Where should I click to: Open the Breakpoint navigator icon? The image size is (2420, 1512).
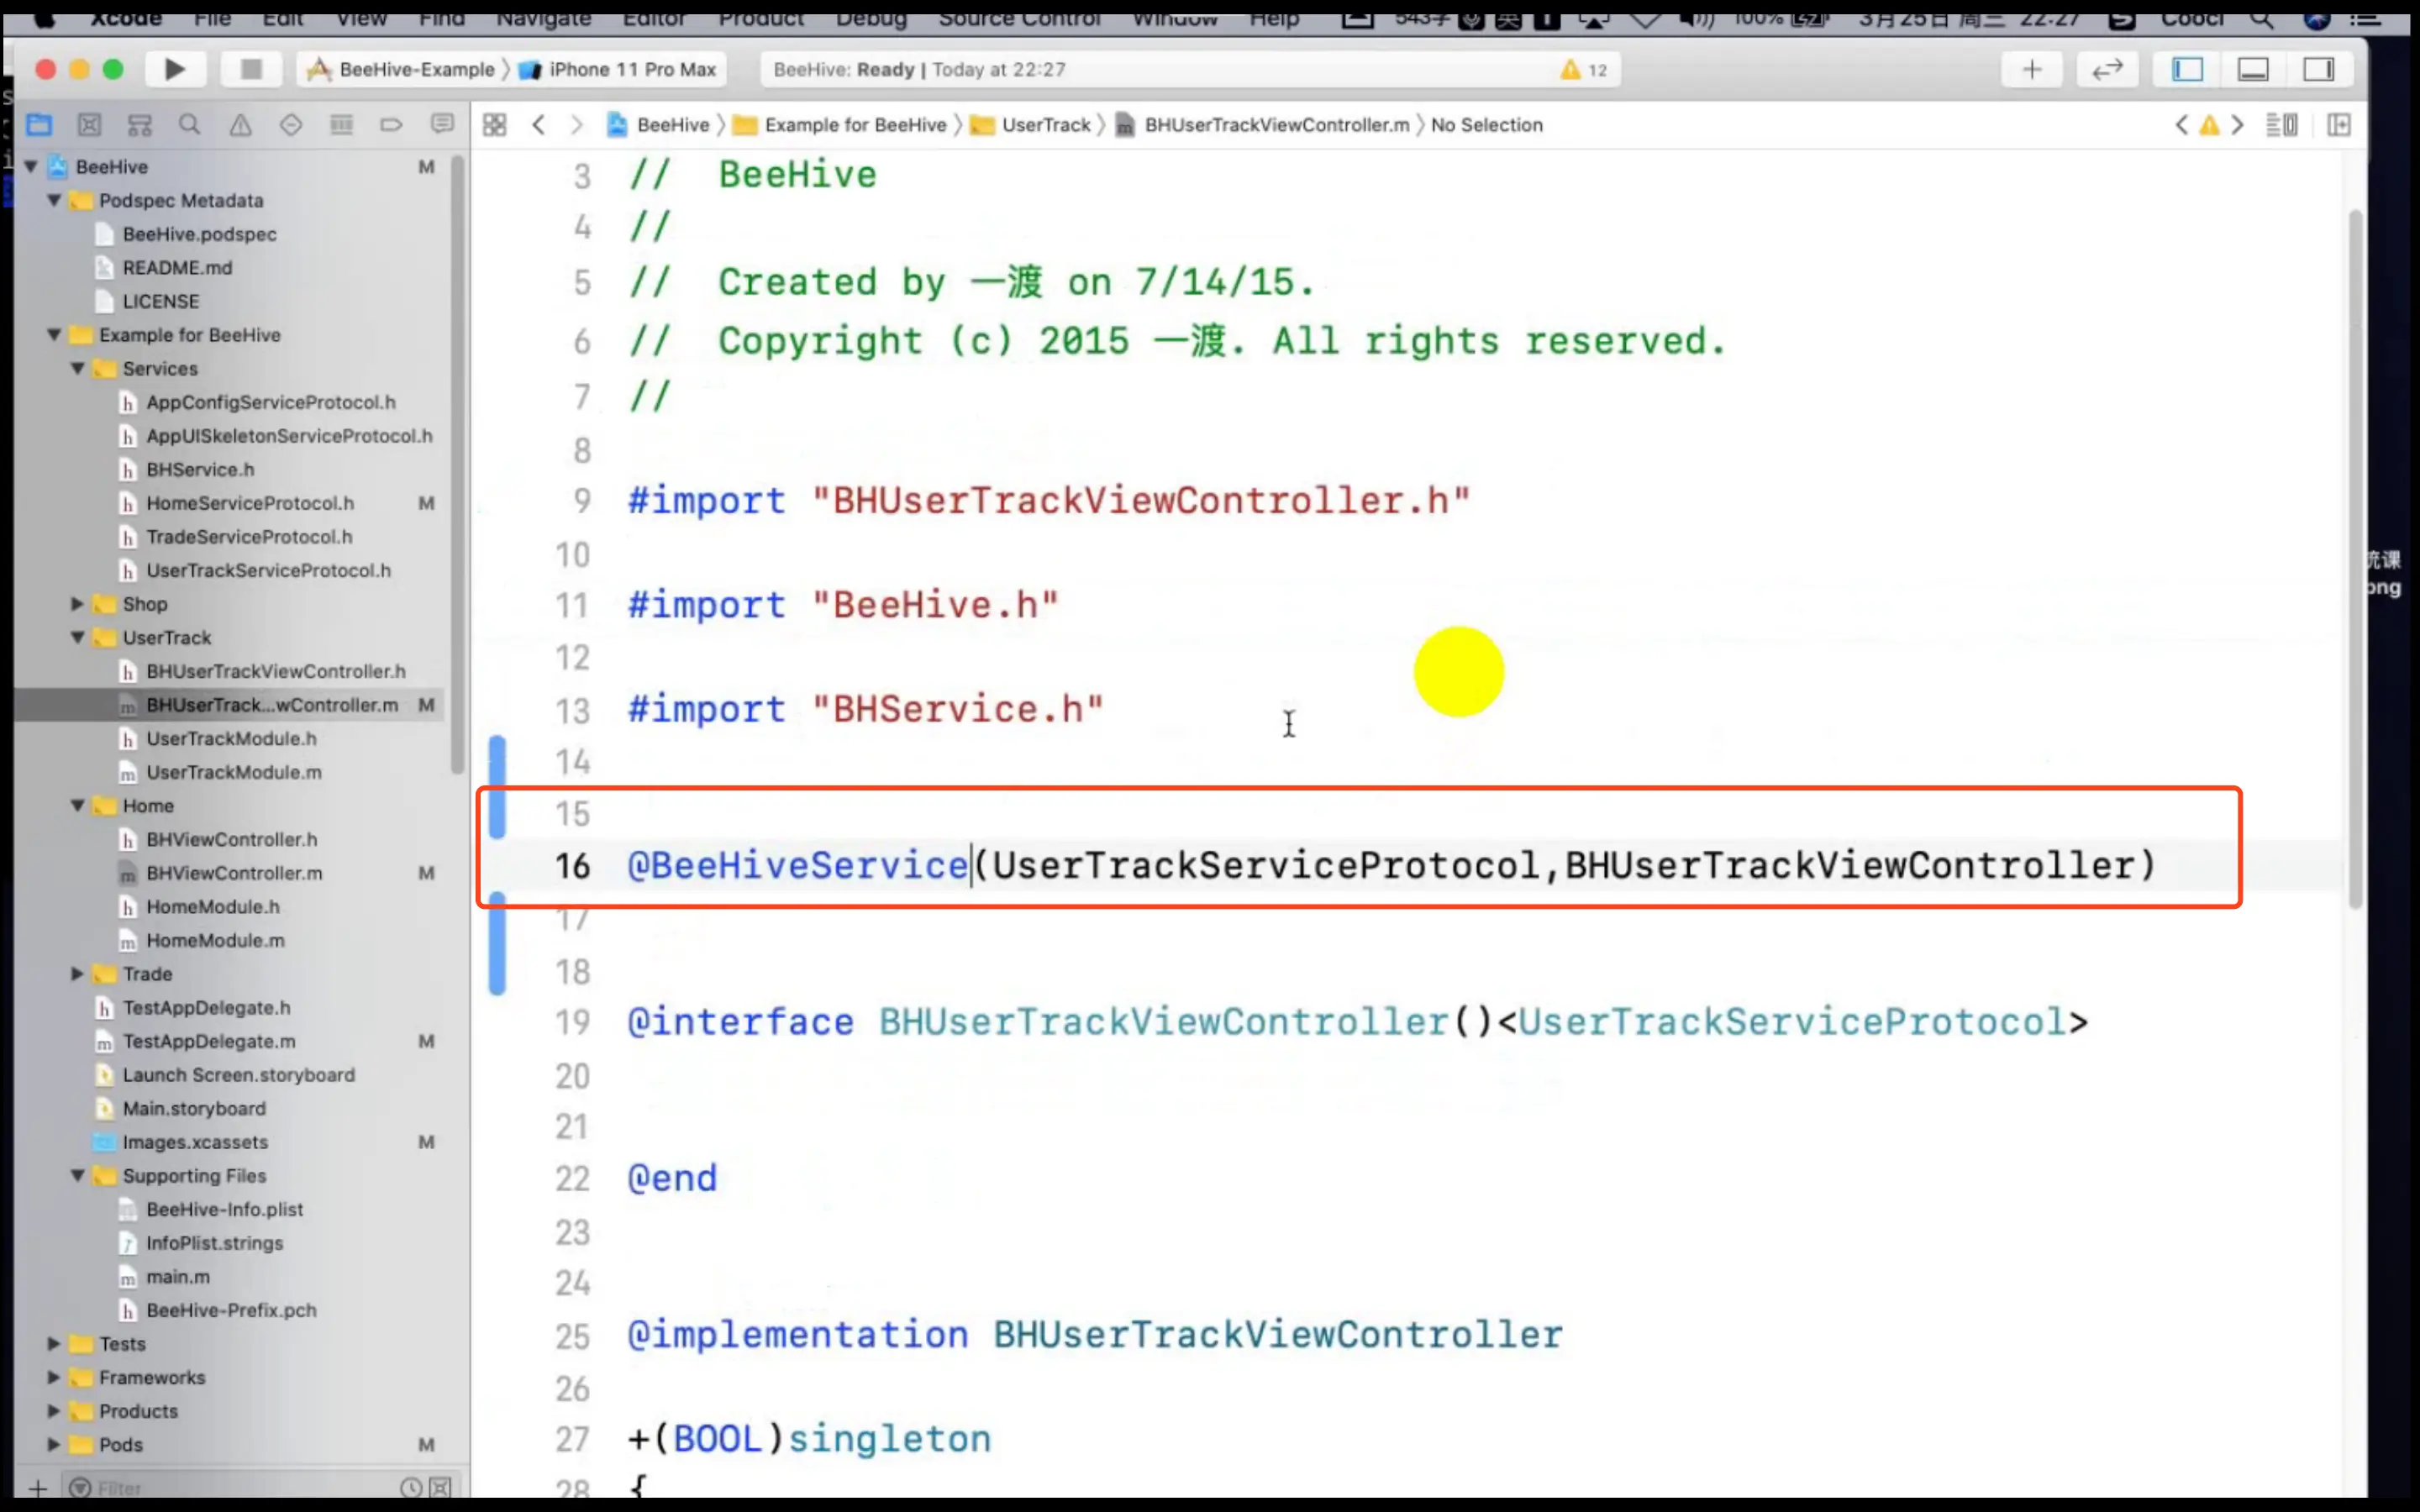391,125
